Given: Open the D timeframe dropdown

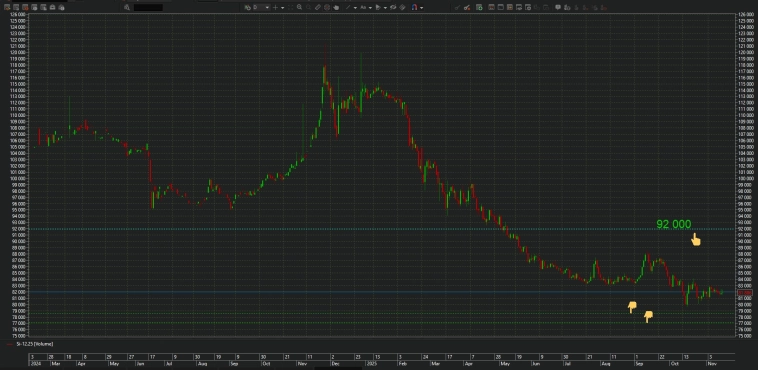Looking at the screenshot, I should tap(261, 7).
